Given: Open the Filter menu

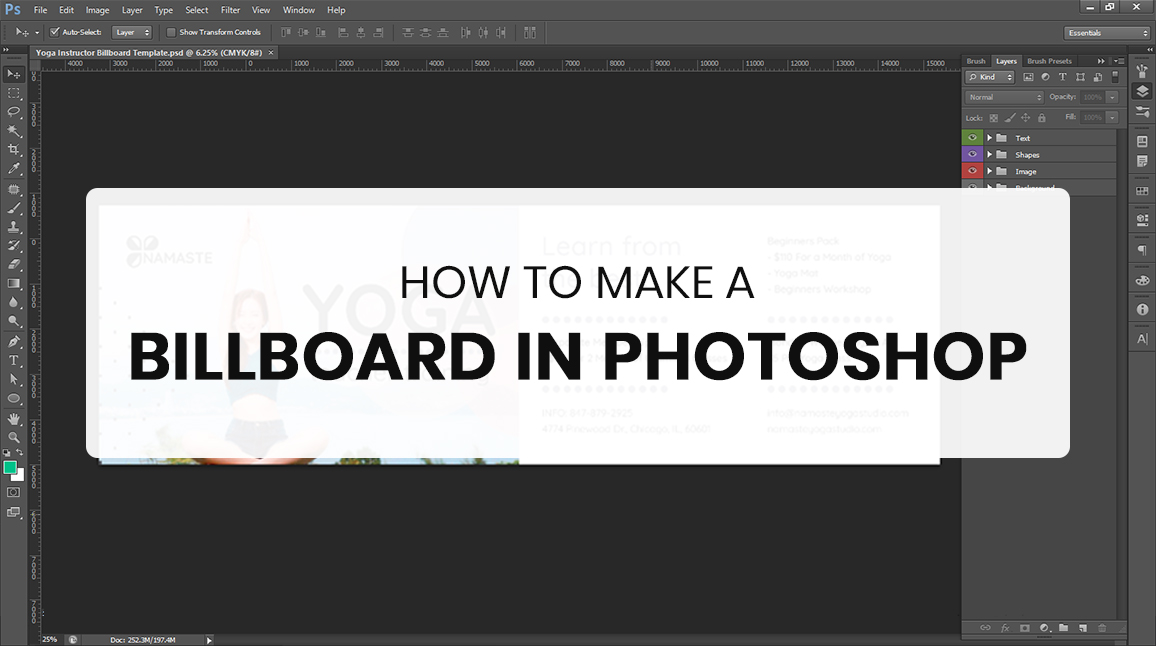Looking at the screenshot, I should click(230, 10).
